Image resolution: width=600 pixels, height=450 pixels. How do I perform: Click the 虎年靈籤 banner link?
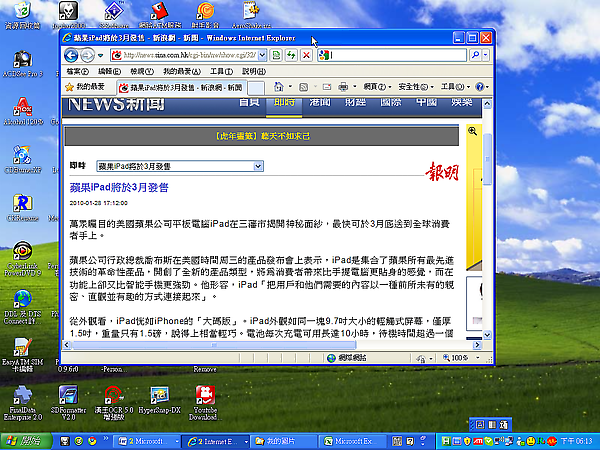[x=262, y=136]
